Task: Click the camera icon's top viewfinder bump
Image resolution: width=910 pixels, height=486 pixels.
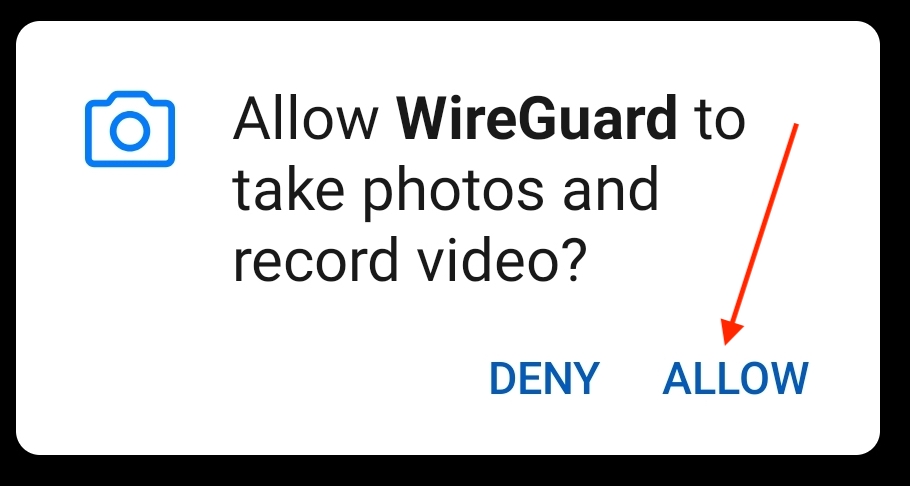Action: (x=130, y=96)
